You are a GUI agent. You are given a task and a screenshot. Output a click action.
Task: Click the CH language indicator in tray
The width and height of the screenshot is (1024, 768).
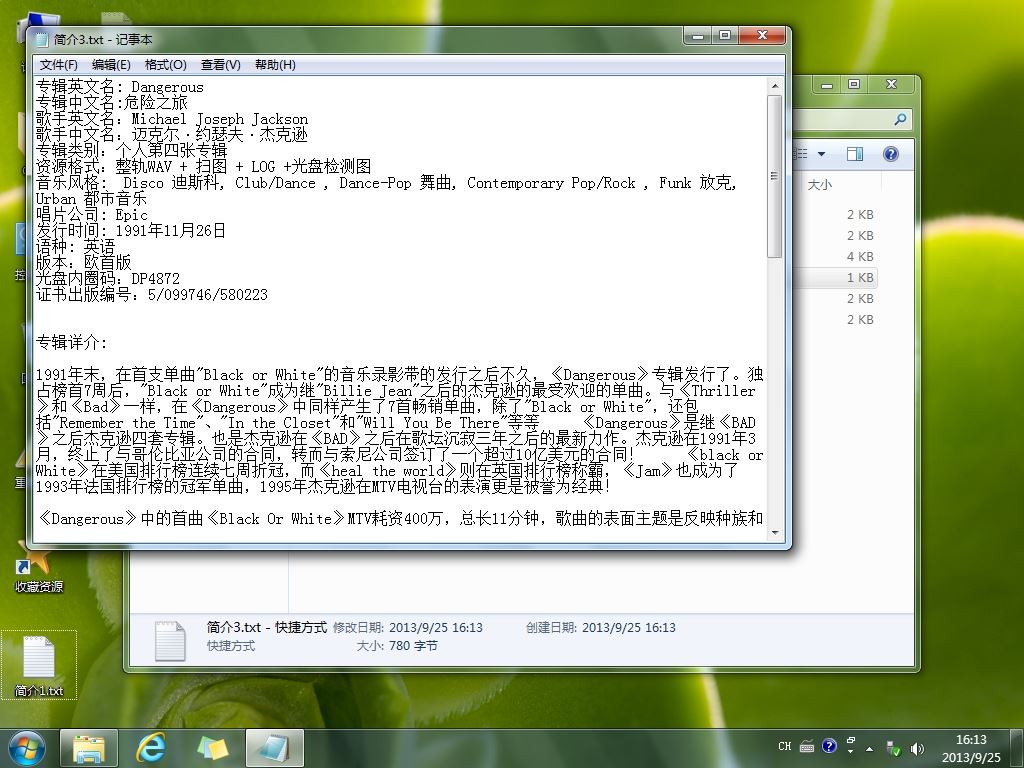[x=785, y=746]
